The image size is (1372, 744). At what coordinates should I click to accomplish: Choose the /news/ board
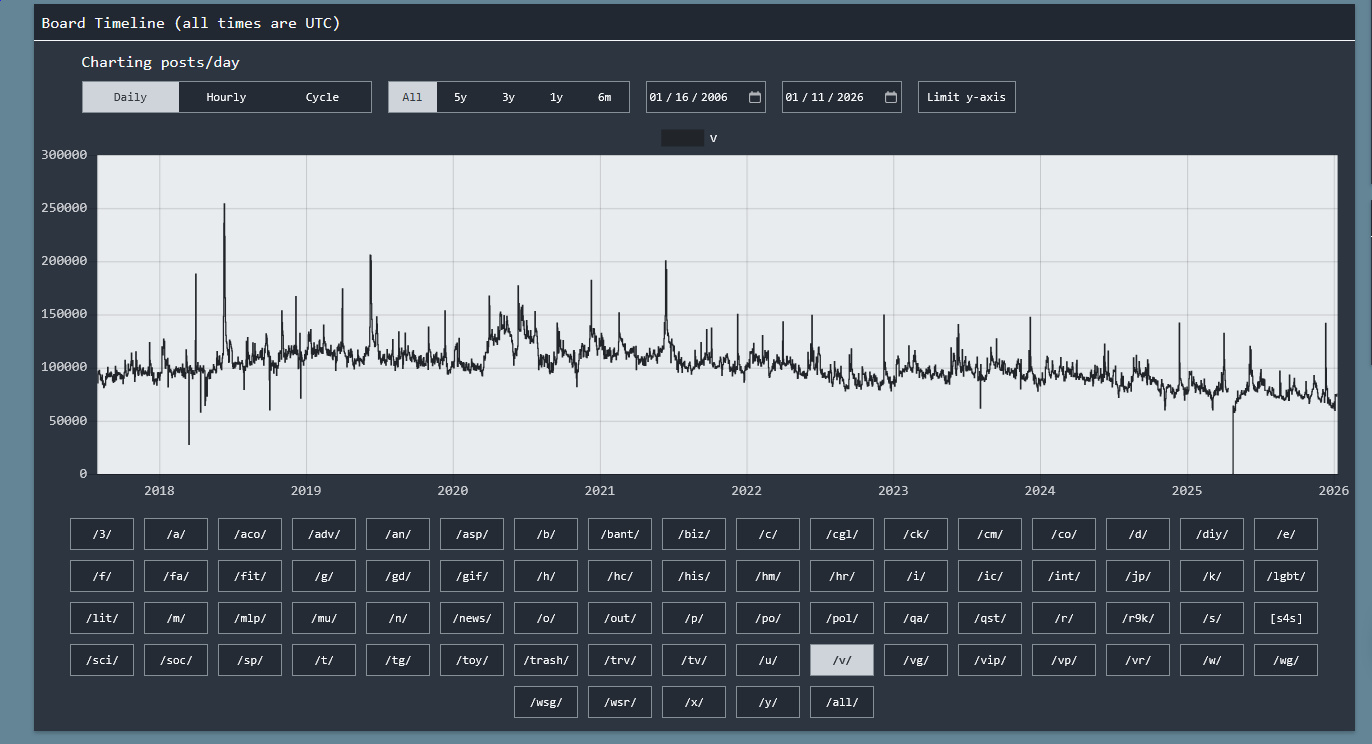point(472,618)
